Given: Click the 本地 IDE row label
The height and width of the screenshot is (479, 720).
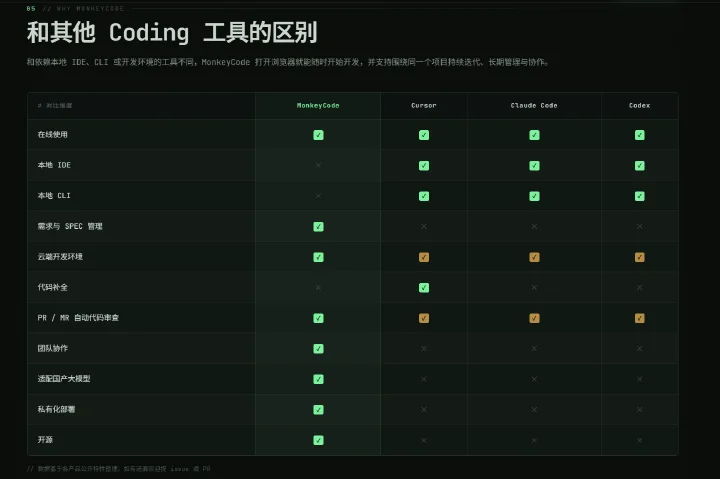Looking at the screenshot, I should coord(54,165).
